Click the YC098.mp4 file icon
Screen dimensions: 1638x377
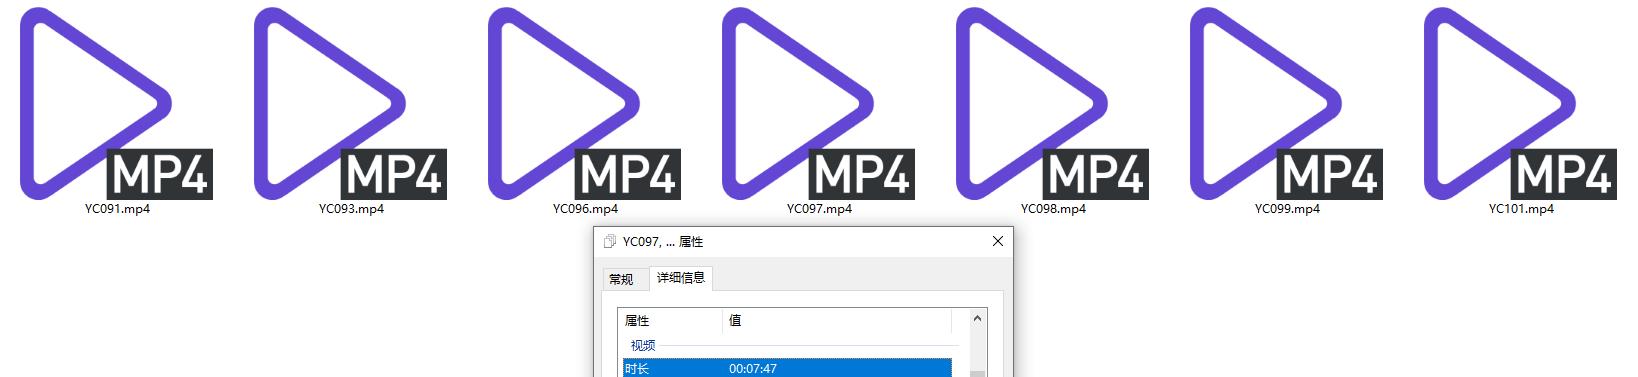(x=1053, y=103)
